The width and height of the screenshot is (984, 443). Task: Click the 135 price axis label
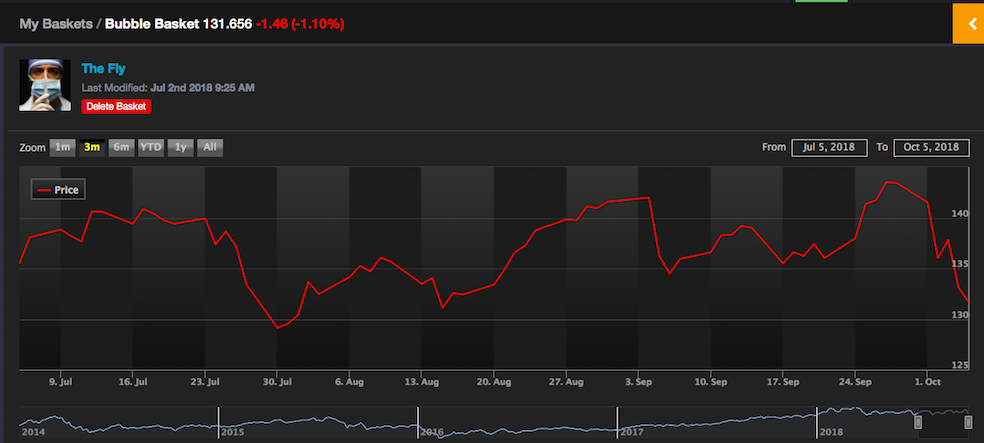960,264
